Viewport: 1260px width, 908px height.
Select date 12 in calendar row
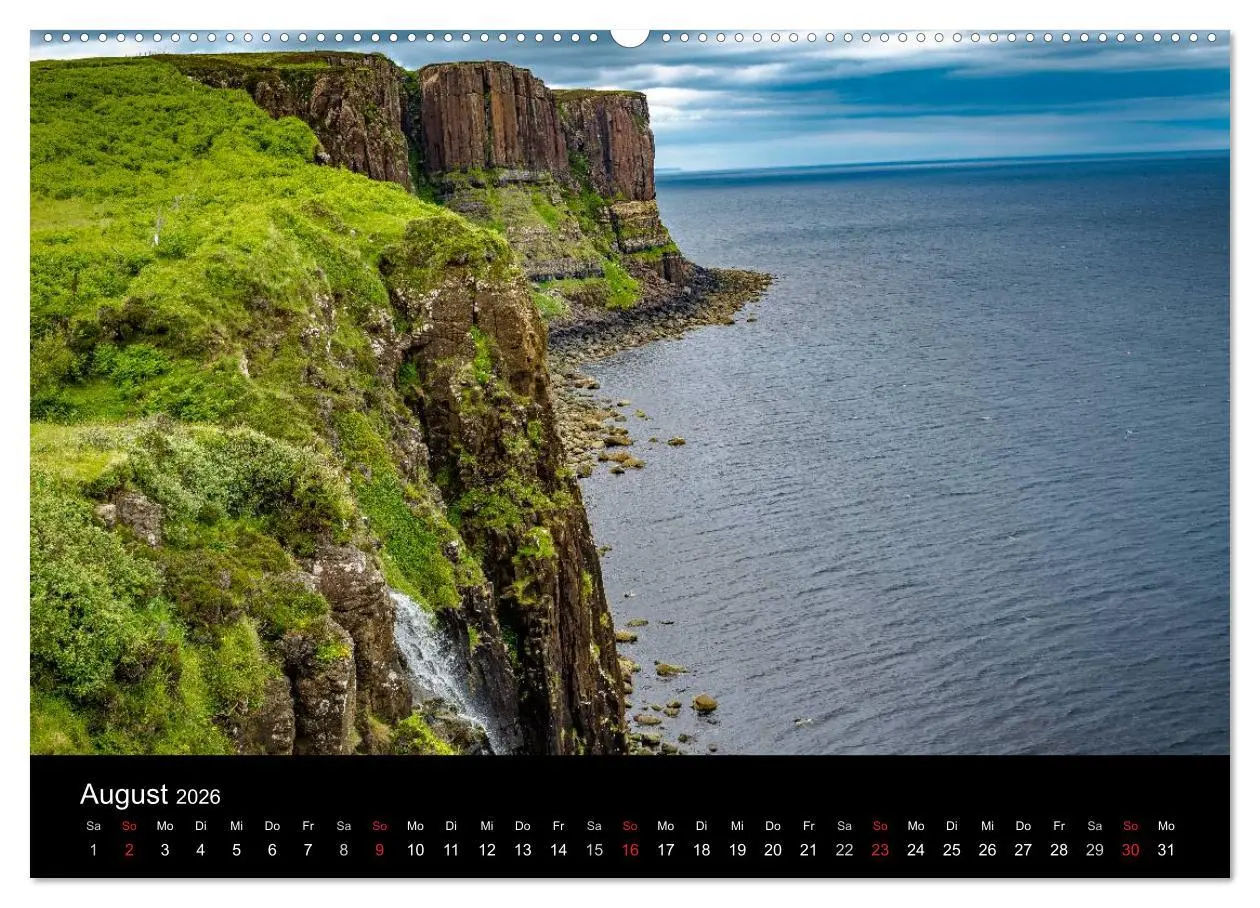[487, 850]
